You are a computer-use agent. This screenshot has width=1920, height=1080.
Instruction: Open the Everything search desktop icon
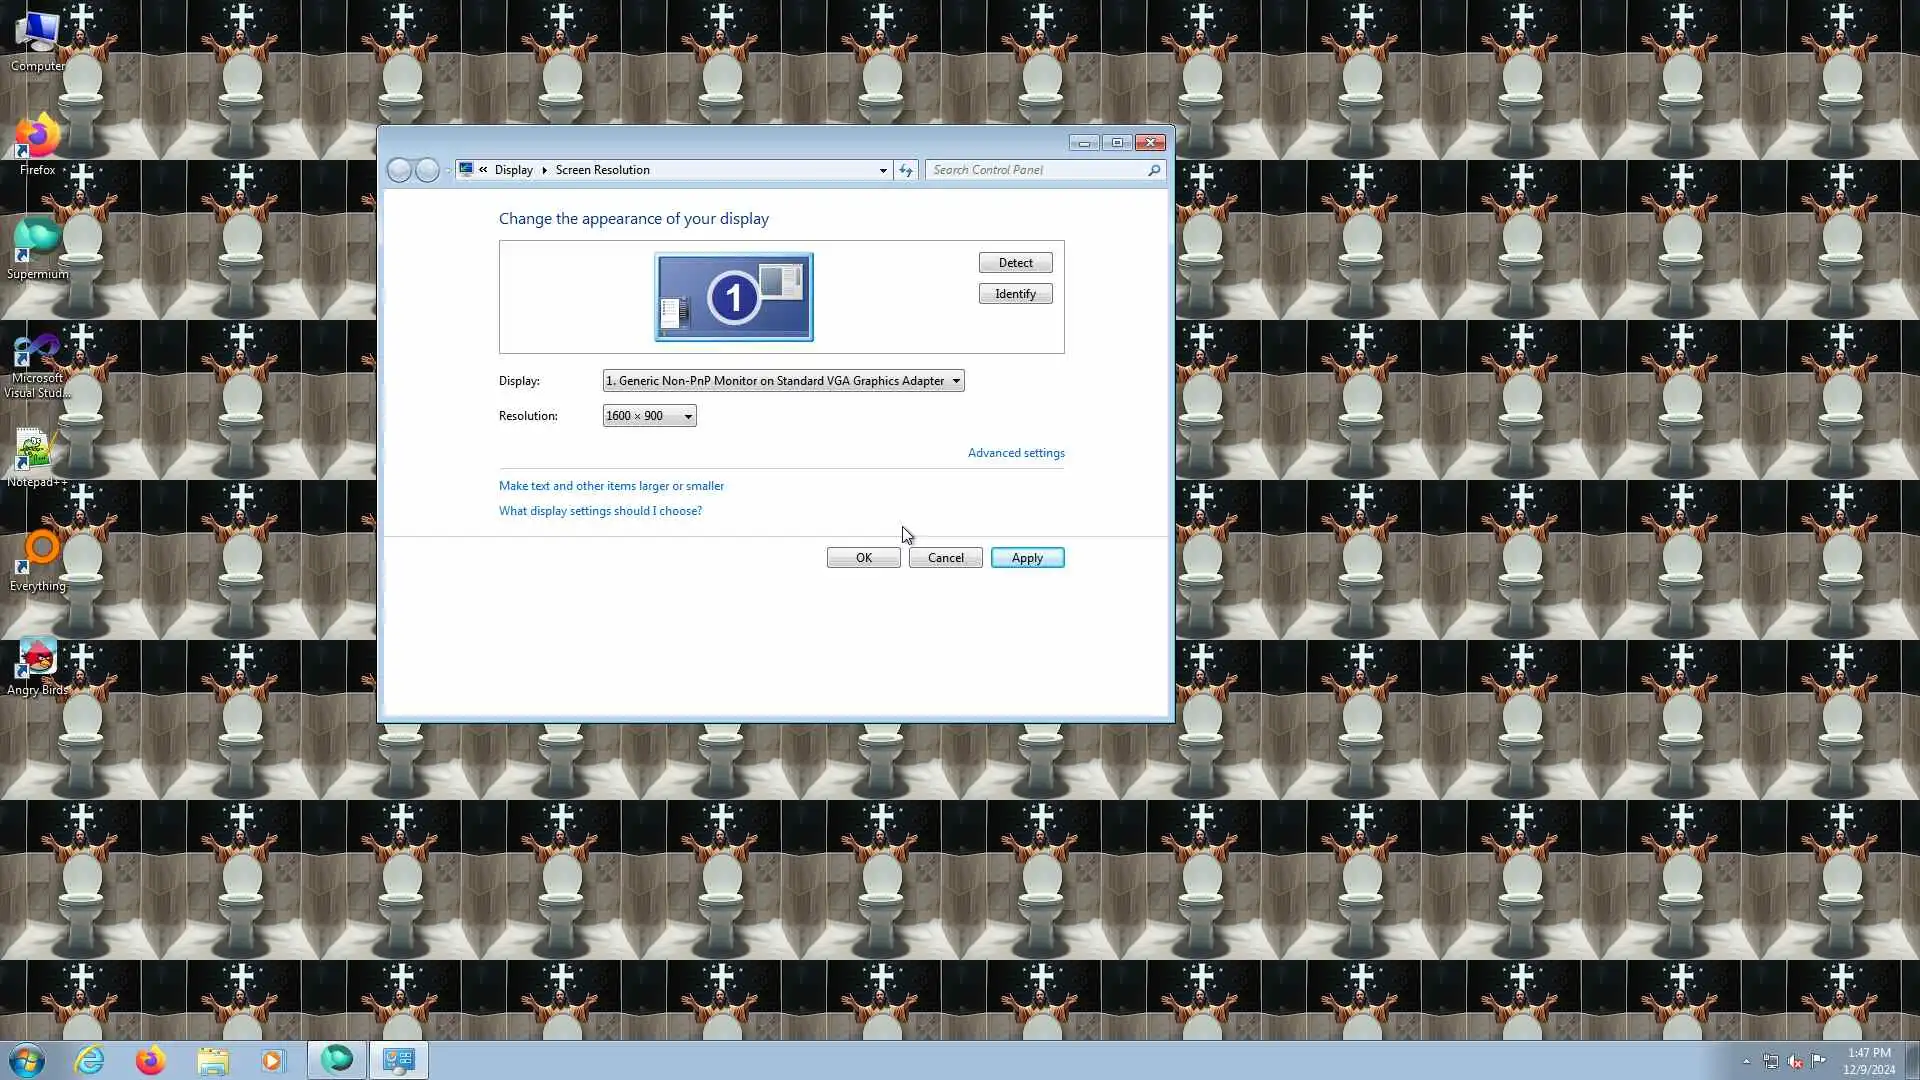(x=37, y=556)
